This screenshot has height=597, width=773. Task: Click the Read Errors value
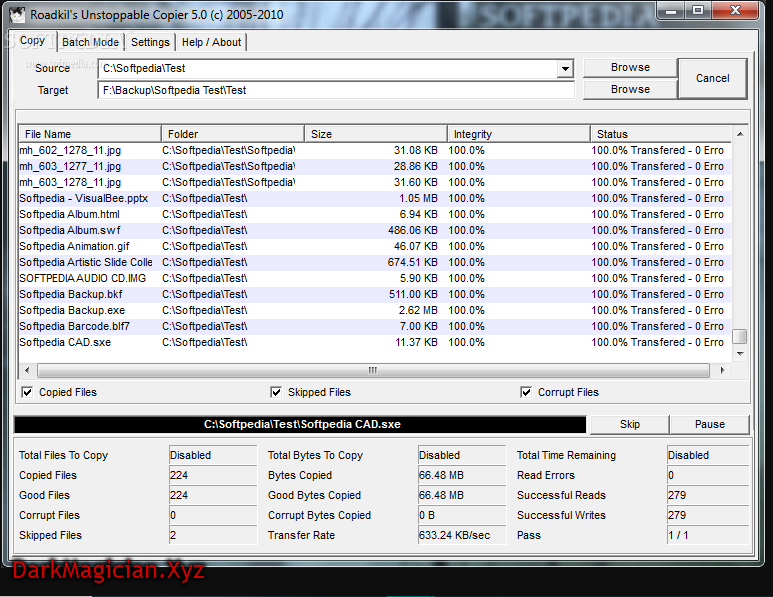(708, 475)
